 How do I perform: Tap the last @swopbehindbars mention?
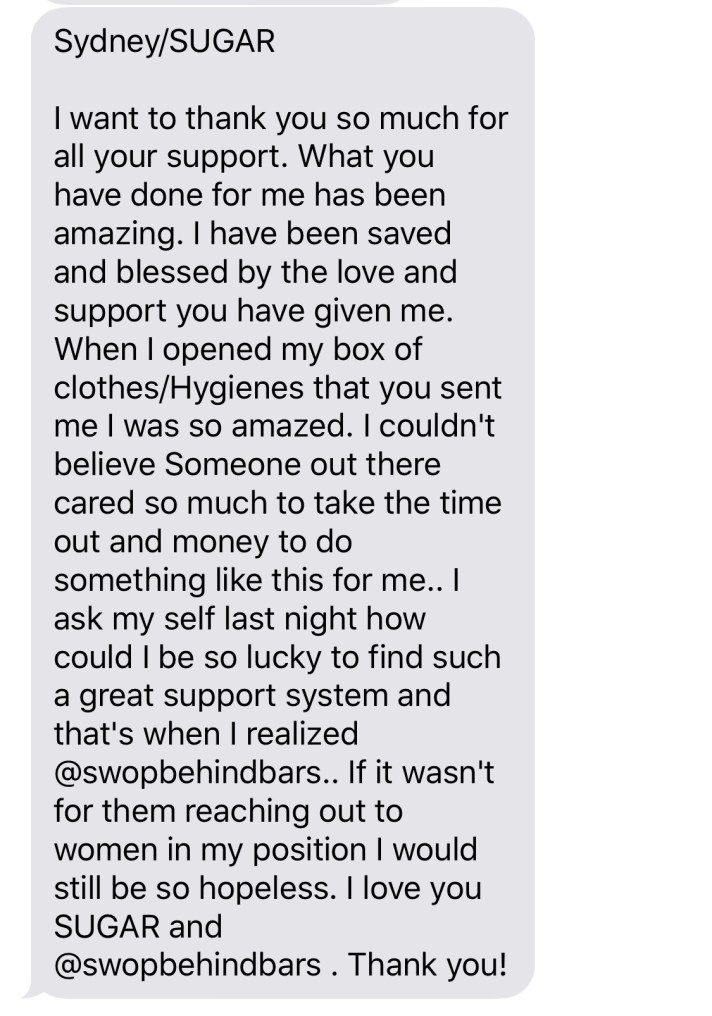187,965
